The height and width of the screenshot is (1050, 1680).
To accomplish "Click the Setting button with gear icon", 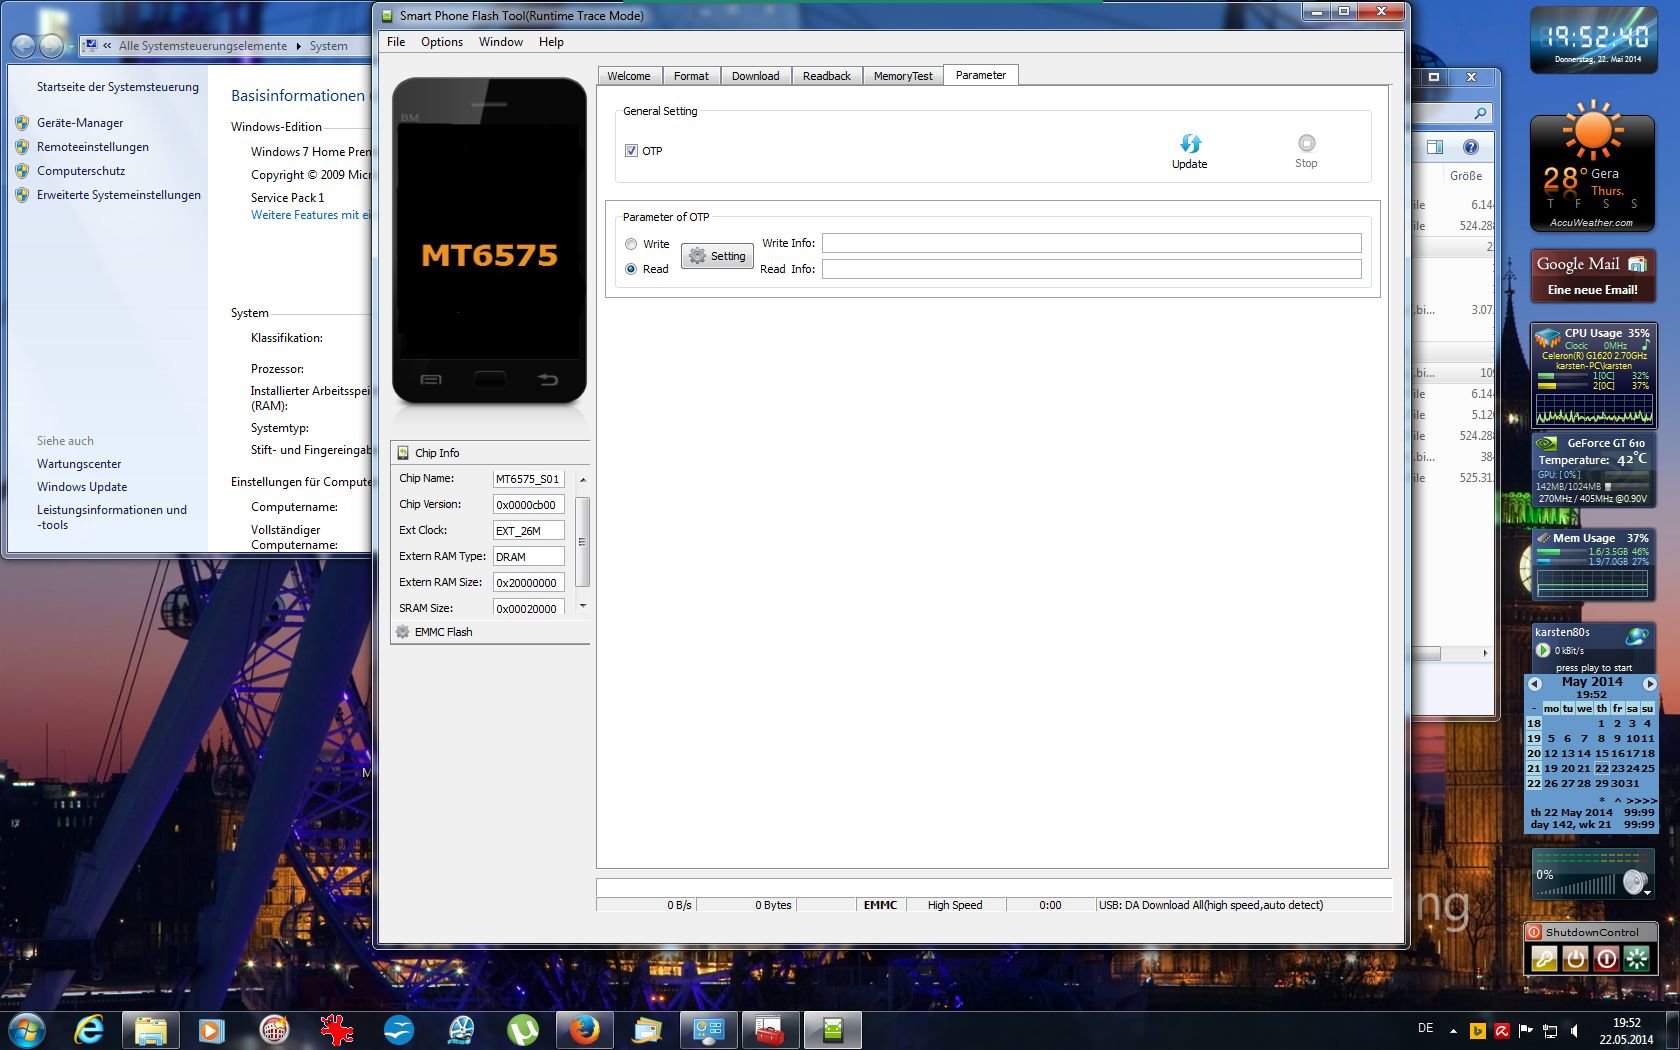I will coord(717,256).
